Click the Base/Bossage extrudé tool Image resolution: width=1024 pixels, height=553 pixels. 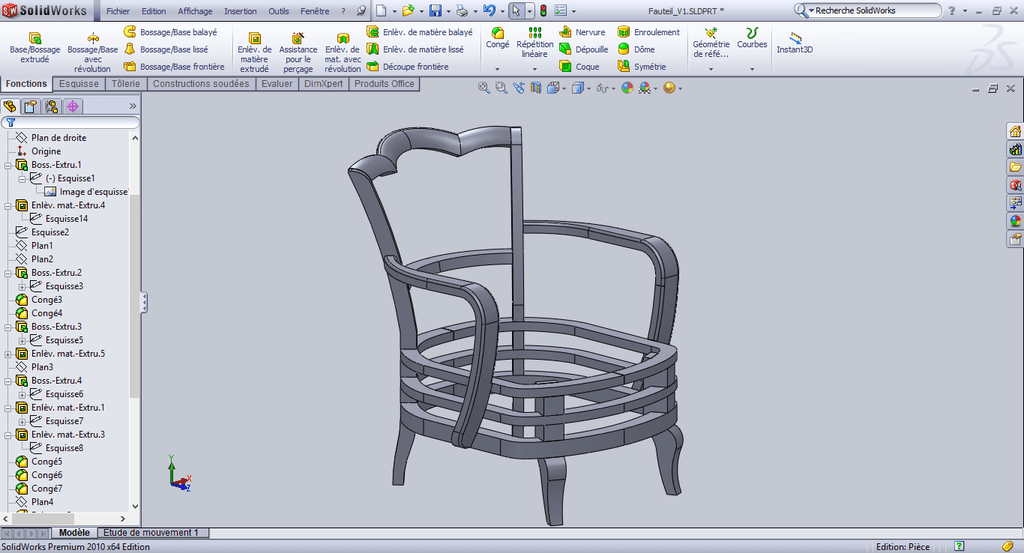[34, 48]
